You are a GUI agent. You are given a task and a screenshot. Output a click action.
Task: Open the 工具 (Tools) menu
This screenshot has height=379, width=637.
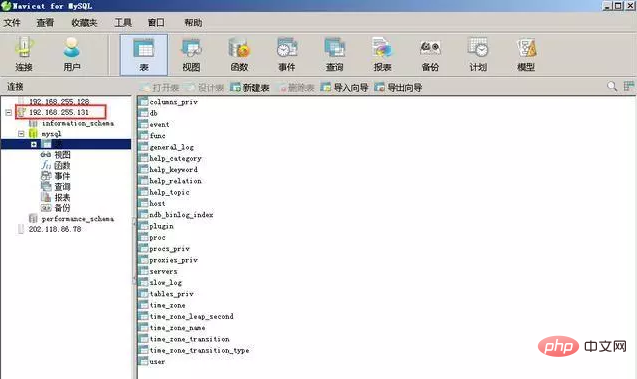coord(123,23)
